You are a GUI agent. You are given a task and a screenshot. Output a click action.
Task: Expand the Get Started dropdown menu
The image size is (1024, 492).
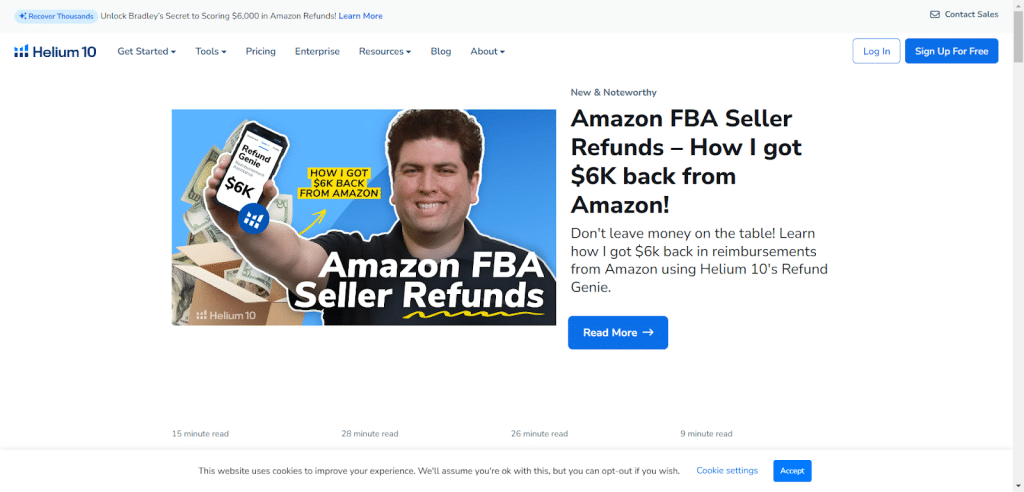[146, 52]
